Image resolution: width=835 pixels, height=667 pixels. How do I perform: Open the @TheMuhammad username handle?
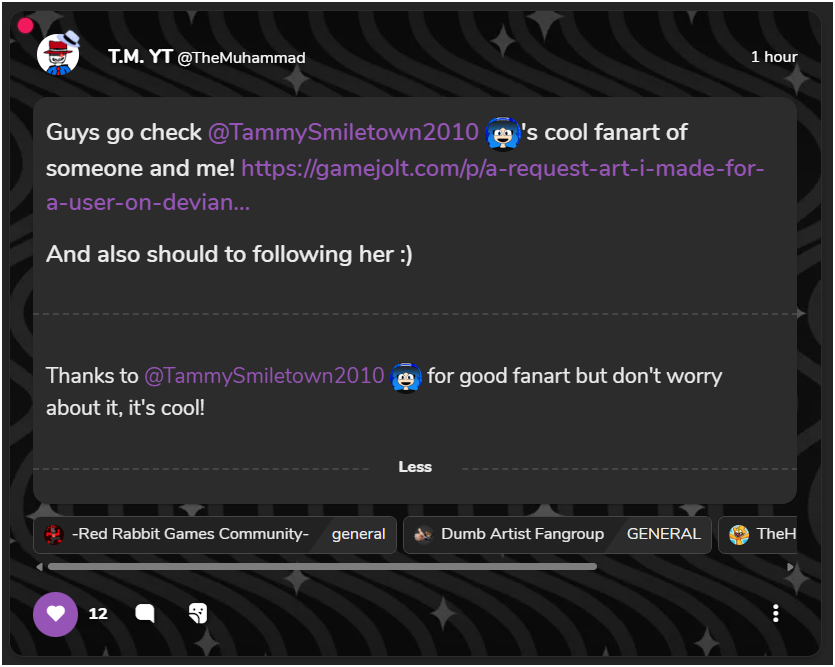241,58
